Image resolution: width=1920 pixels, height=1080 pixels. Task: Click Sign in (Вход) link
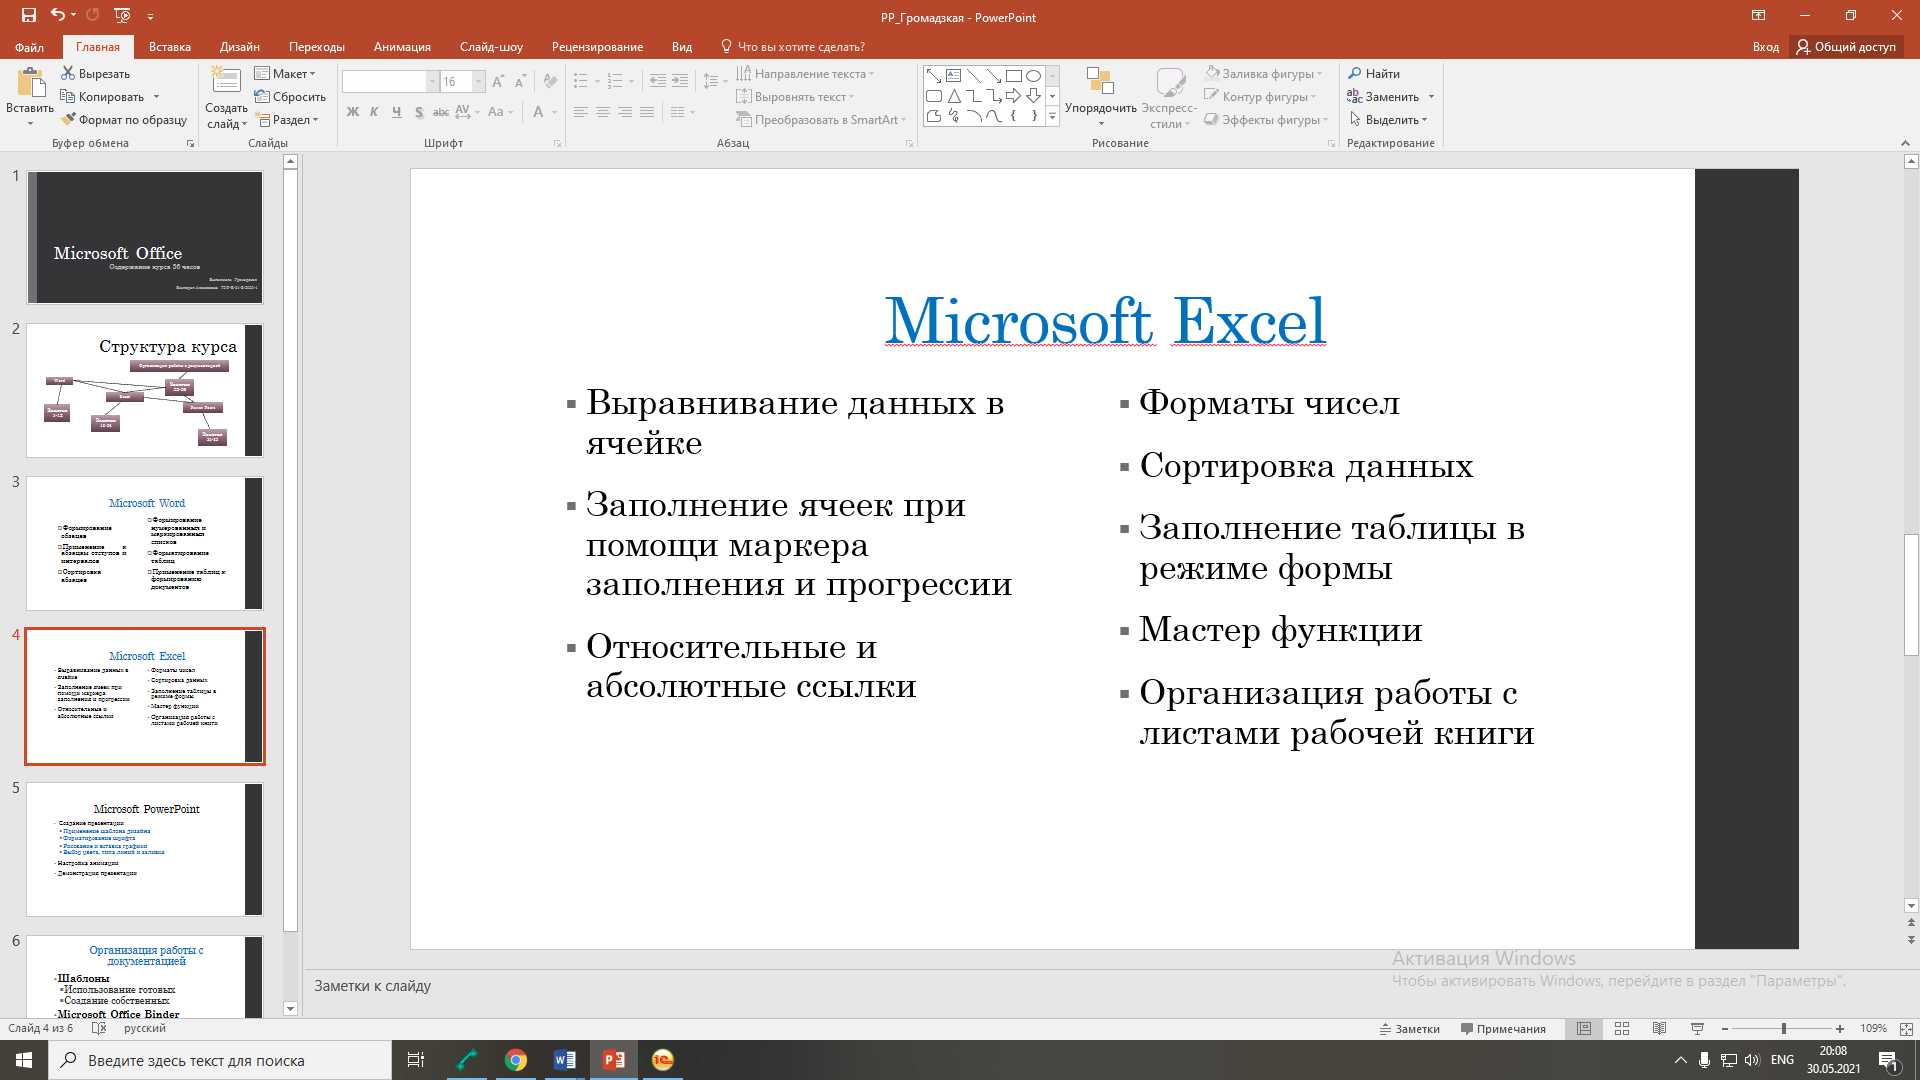pyautogui.click(x=1765, y=46)
